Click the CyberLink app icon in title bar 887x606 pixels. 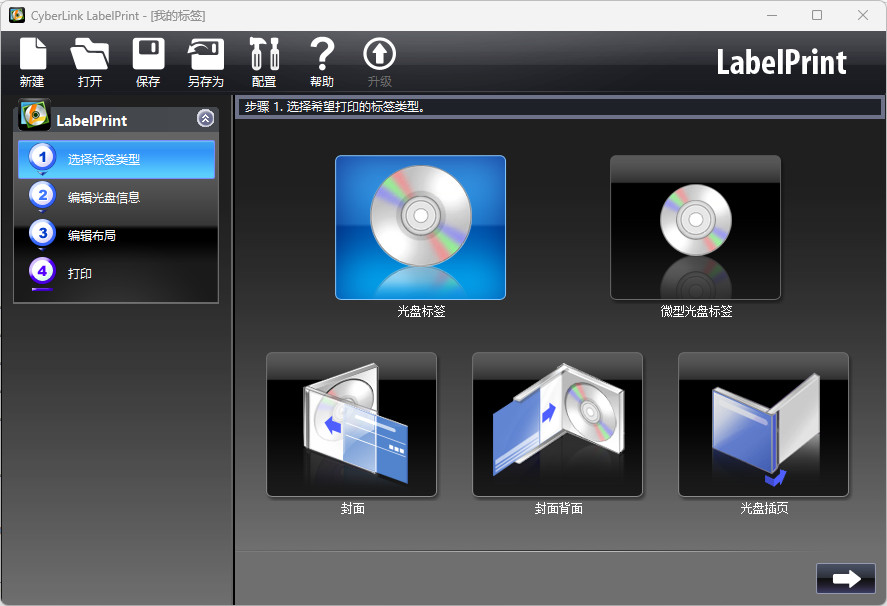pos(17,15)
